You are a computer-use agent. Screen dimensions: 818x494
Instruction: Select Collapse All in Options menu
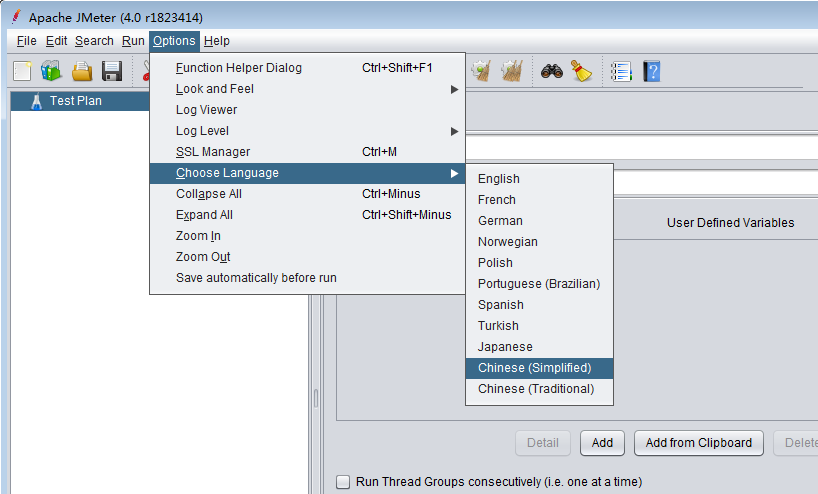point(307,194)
